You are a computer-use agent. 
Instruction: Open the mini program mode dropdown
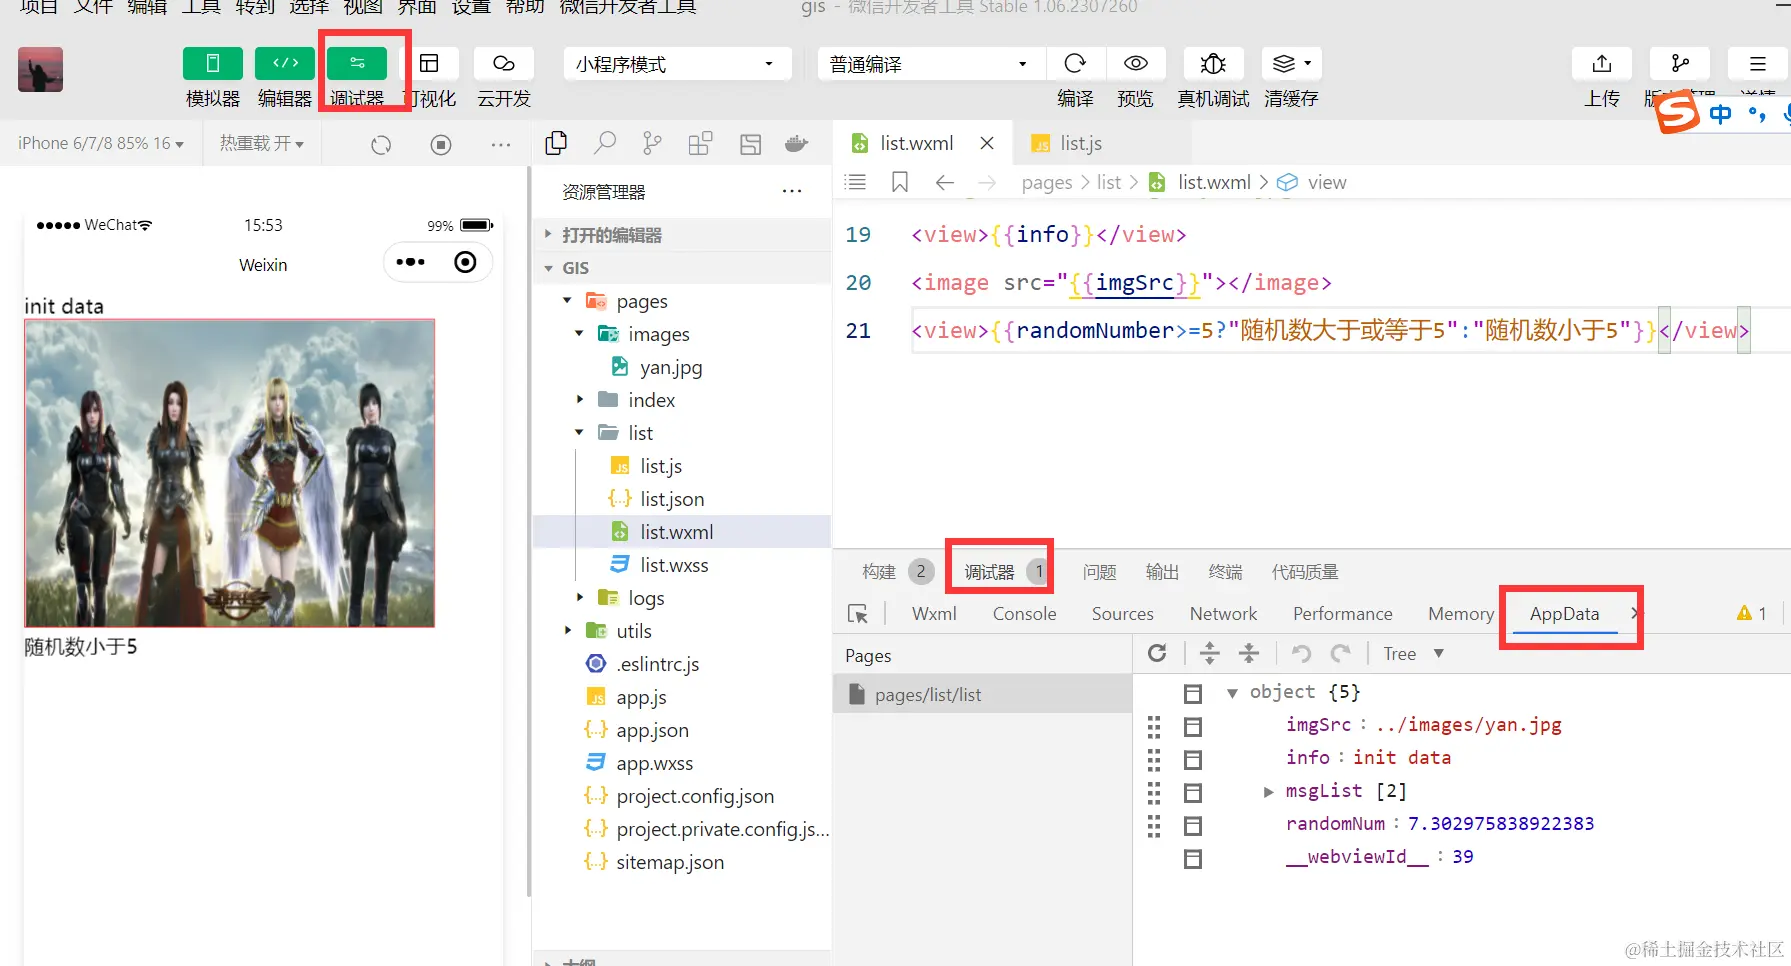tap(677, 64)
